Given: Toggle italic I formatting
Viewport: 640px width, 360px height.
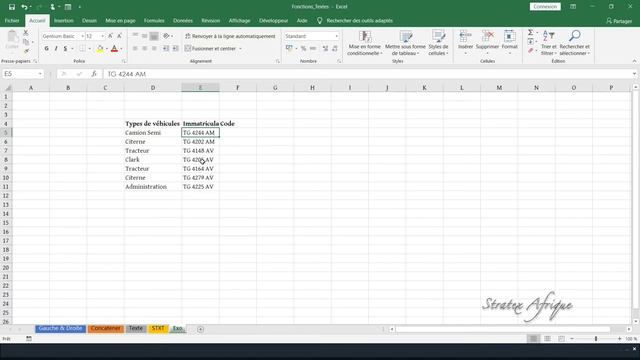Looking at the screenshot, I should coord(56,49).
